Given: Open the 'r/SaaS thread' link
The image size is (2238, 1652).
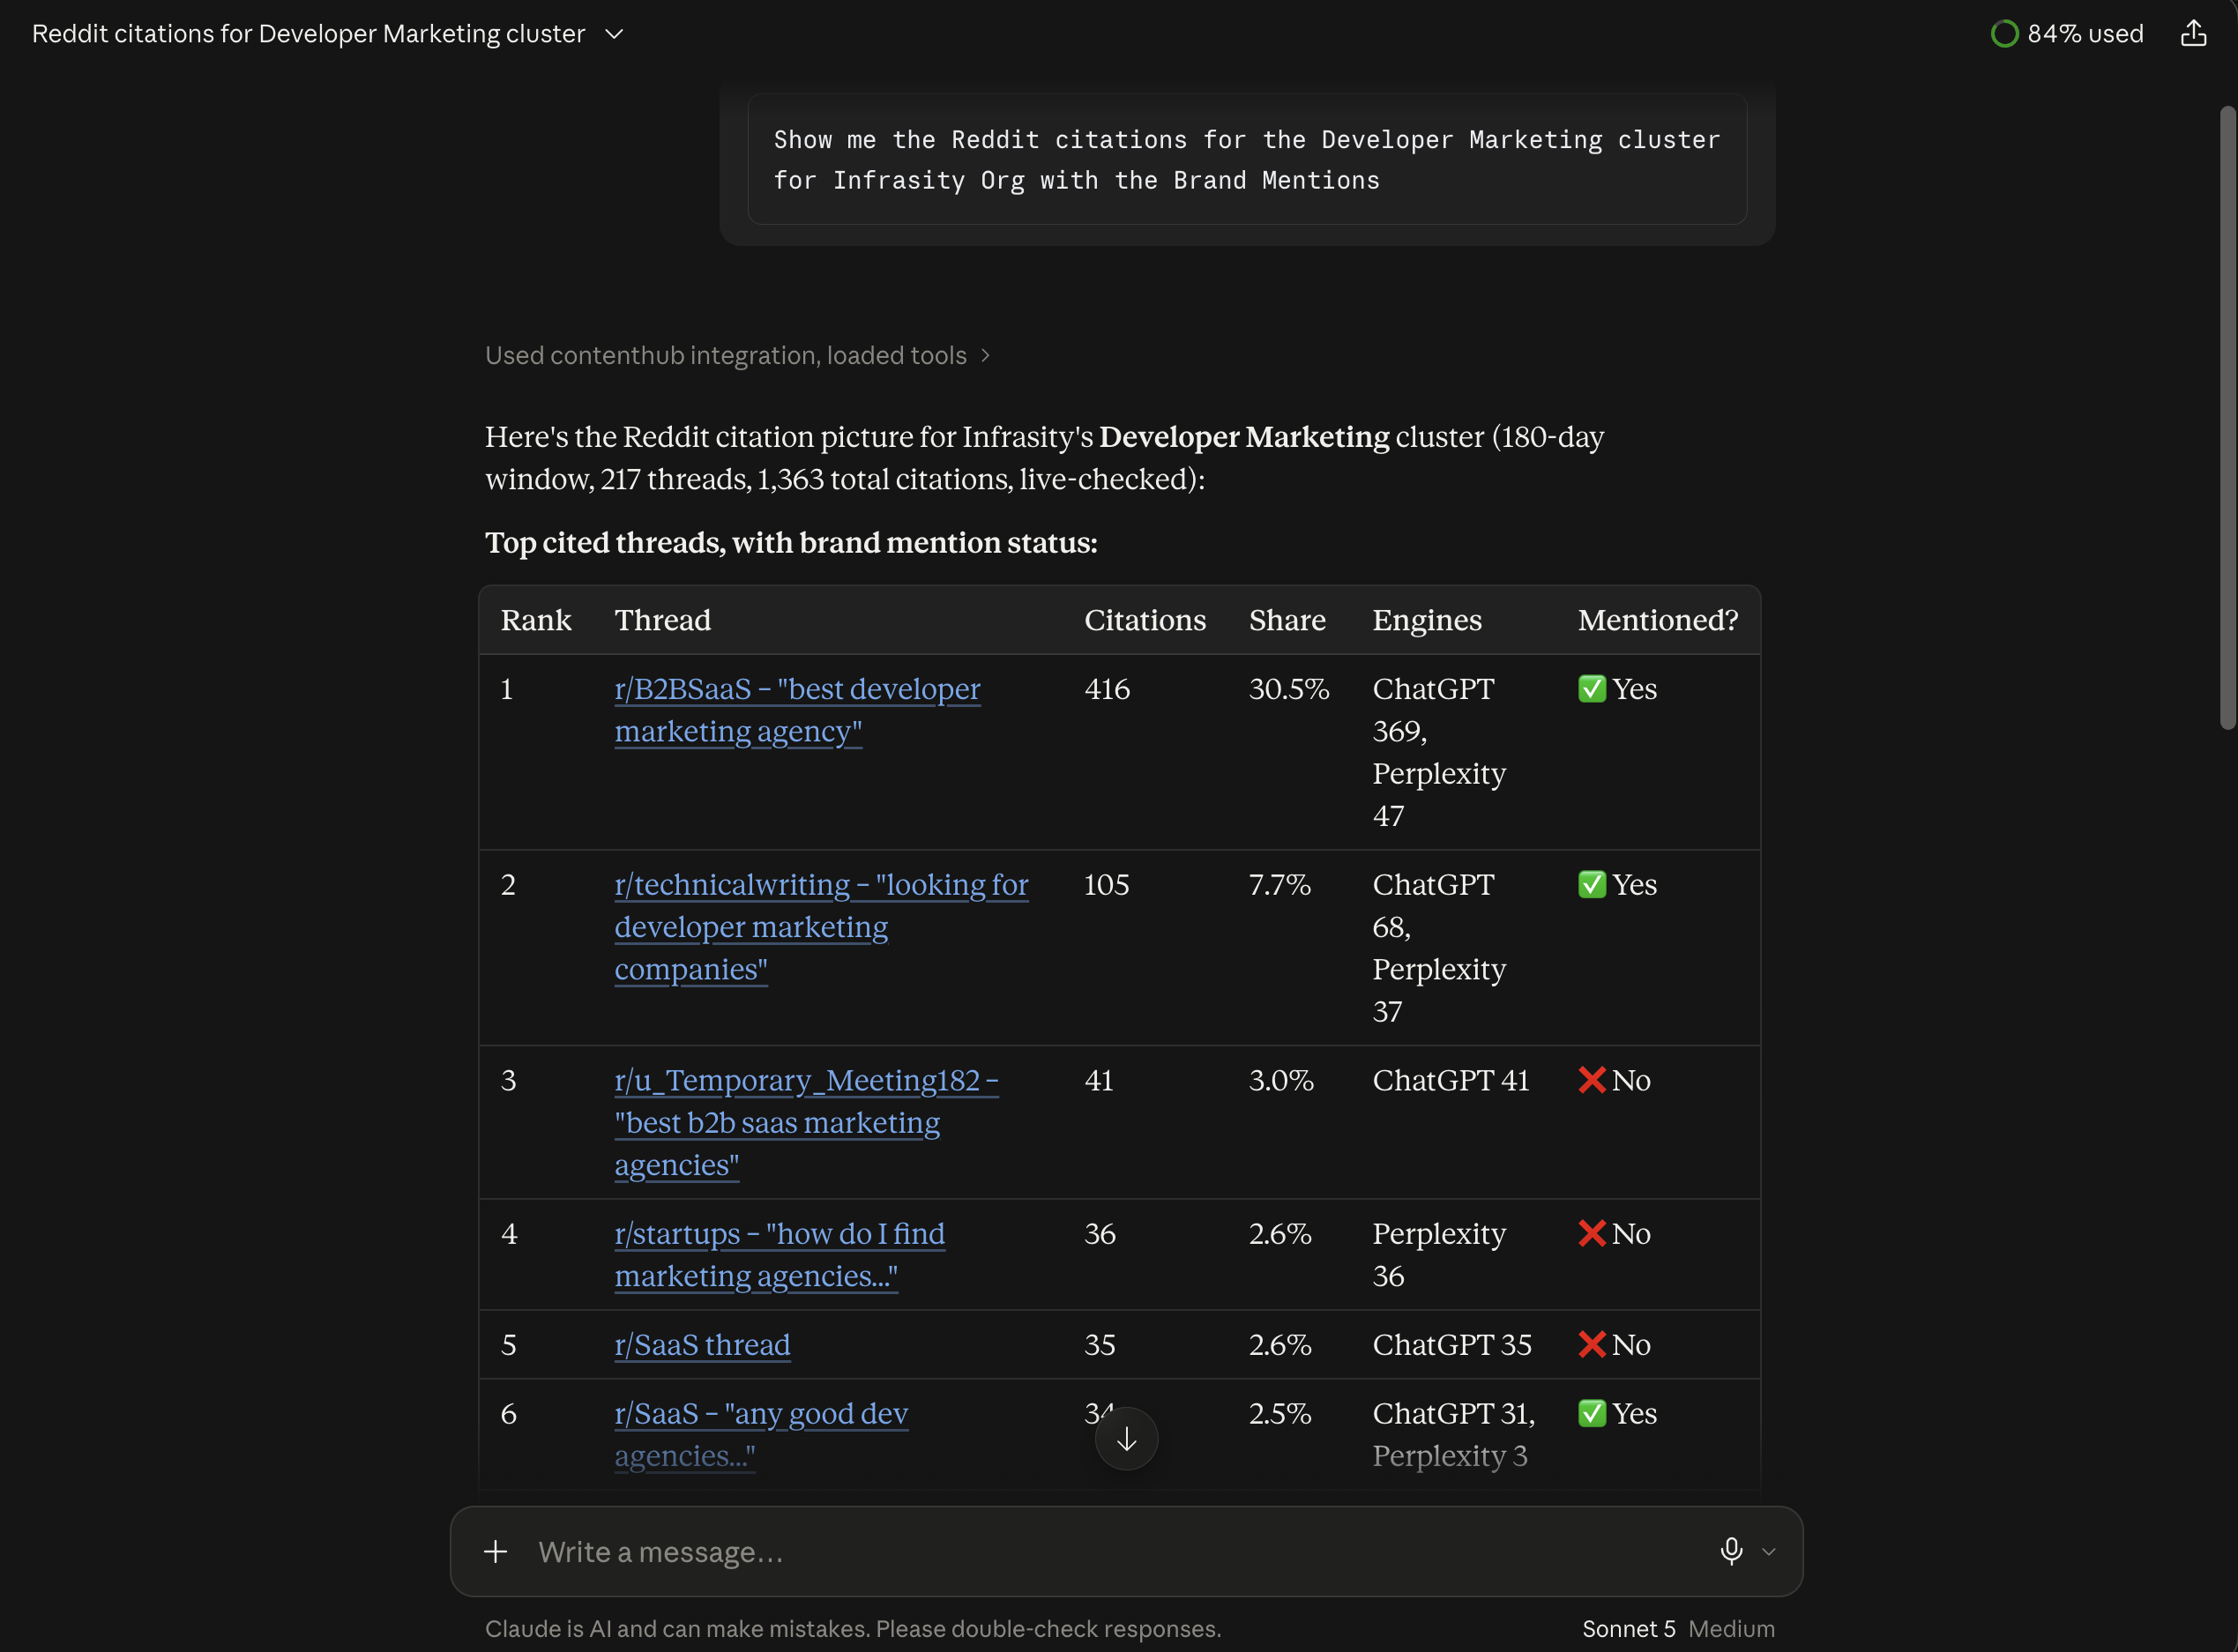Looking at the screenshot, I should coord(702,1344).
